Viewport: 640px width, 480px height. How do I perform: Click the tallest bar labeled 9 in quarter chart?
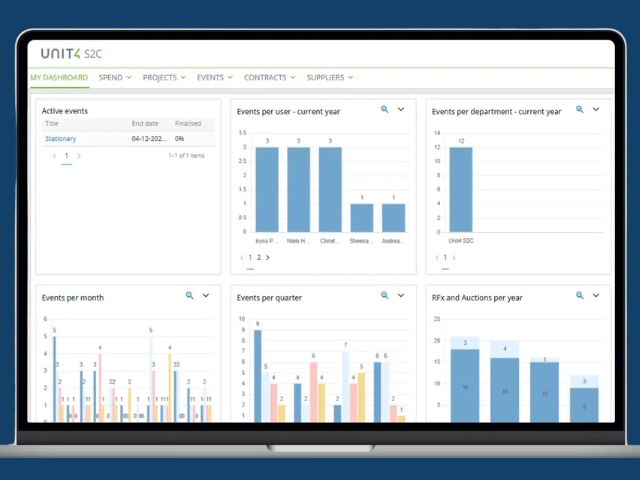[258, 376]
